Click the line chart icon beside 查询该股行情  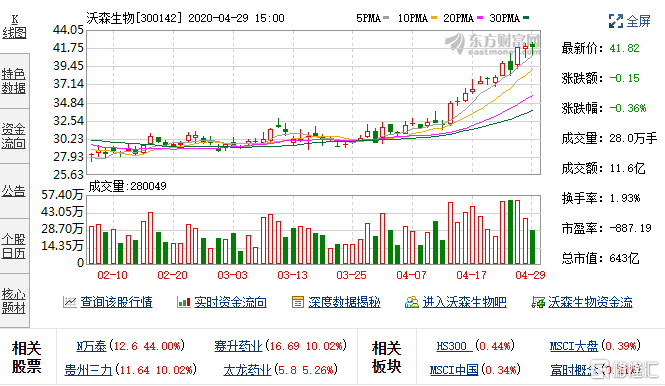point(70,302)
